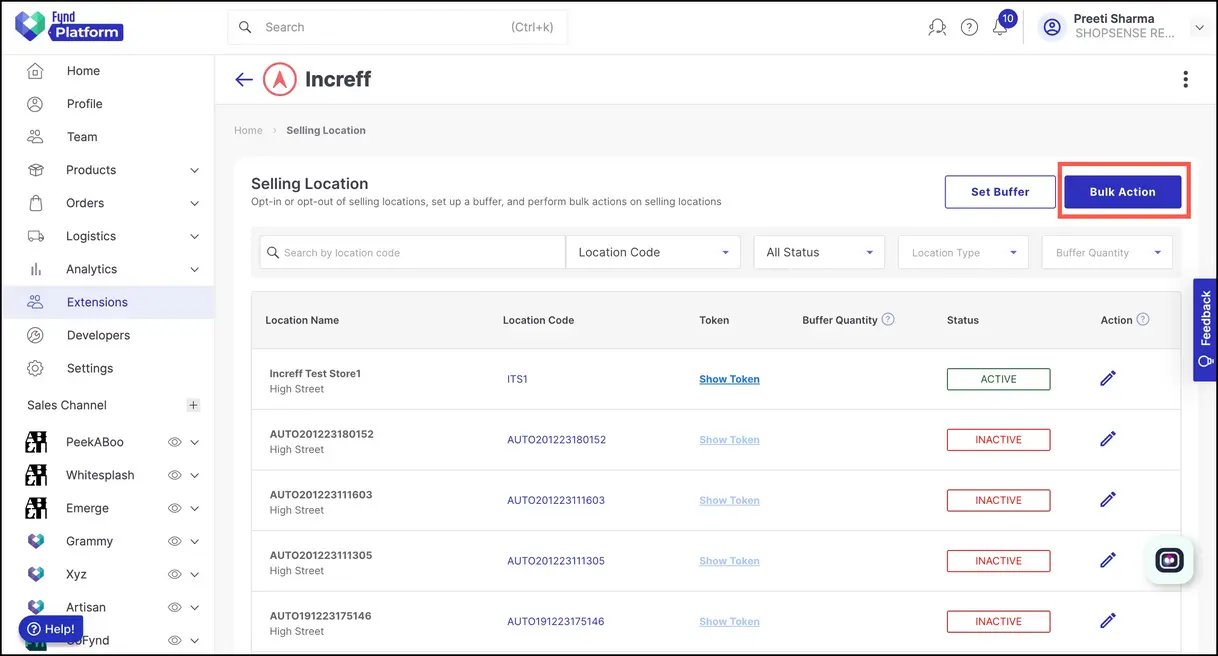Open the All Status dropdown
This screenshot has width=1218, height=656.
[x=819, y=252]
